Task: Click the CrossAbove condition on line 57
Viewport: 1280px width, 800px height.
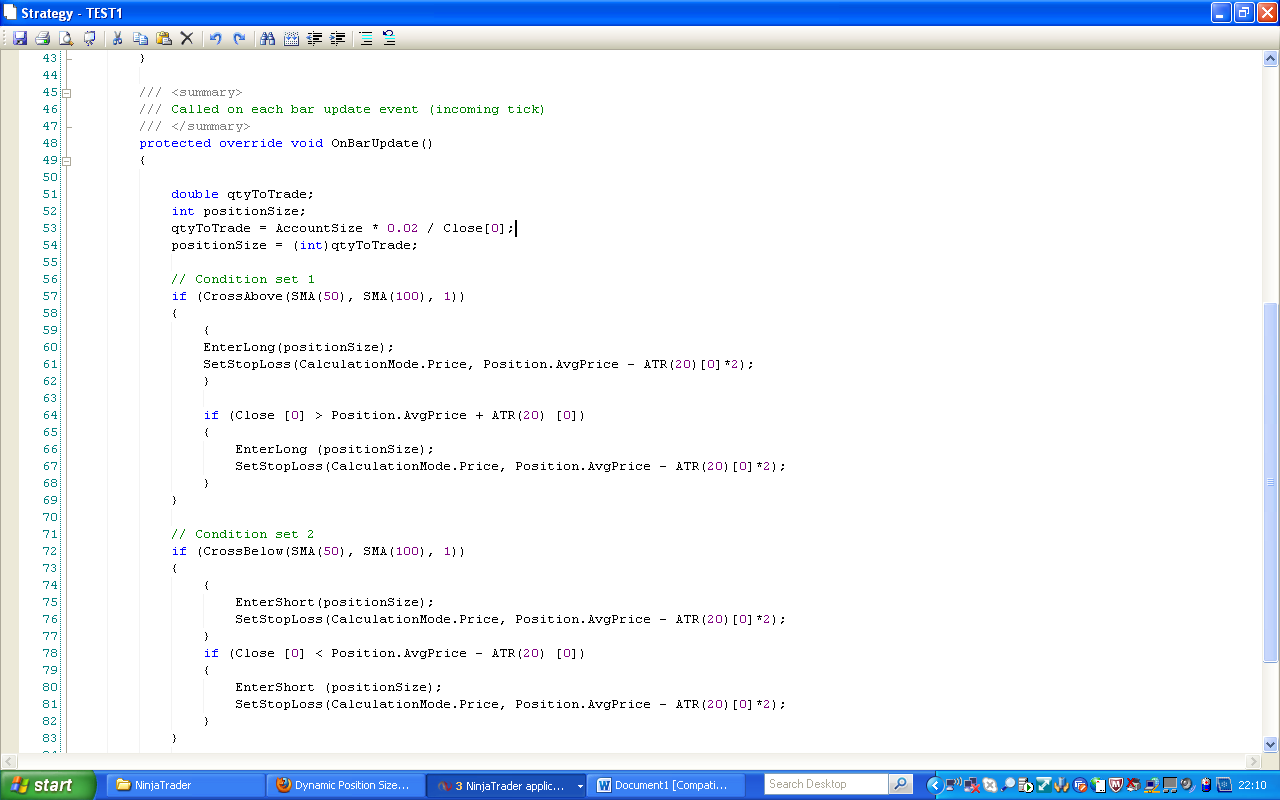Action: (318, 296)
